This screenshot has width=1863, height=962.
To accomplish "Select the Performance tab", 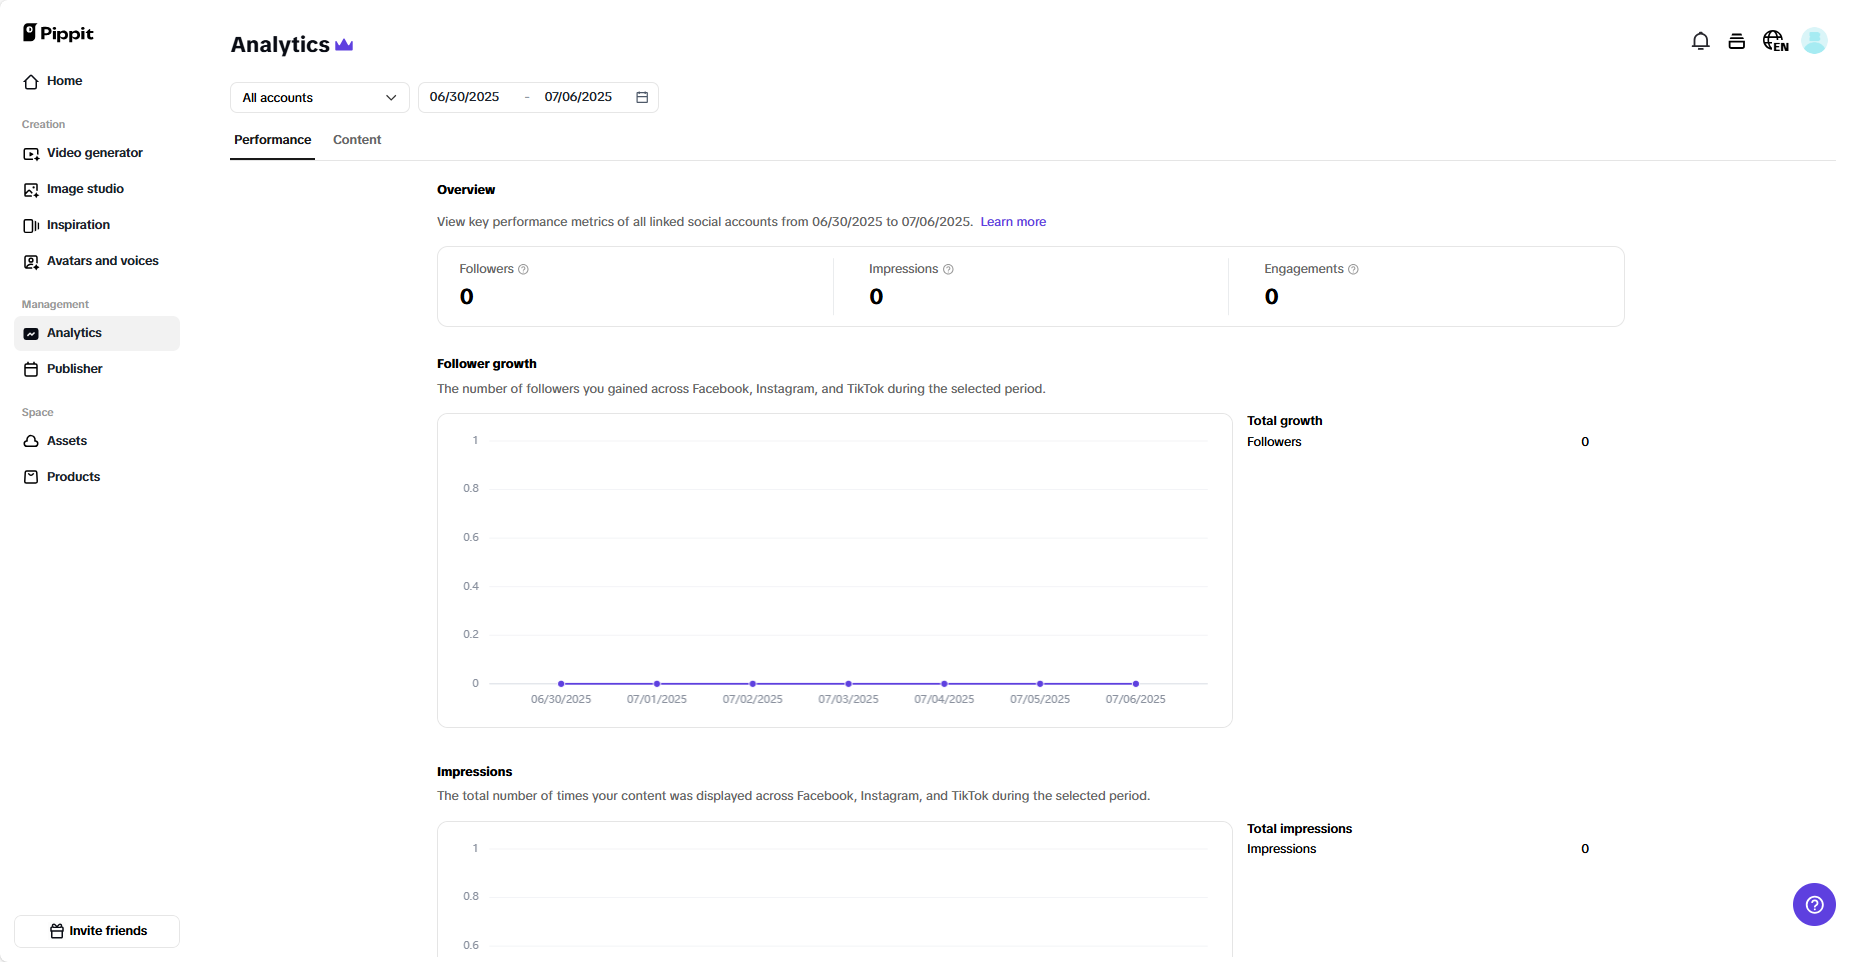I will tap(272, 140).
